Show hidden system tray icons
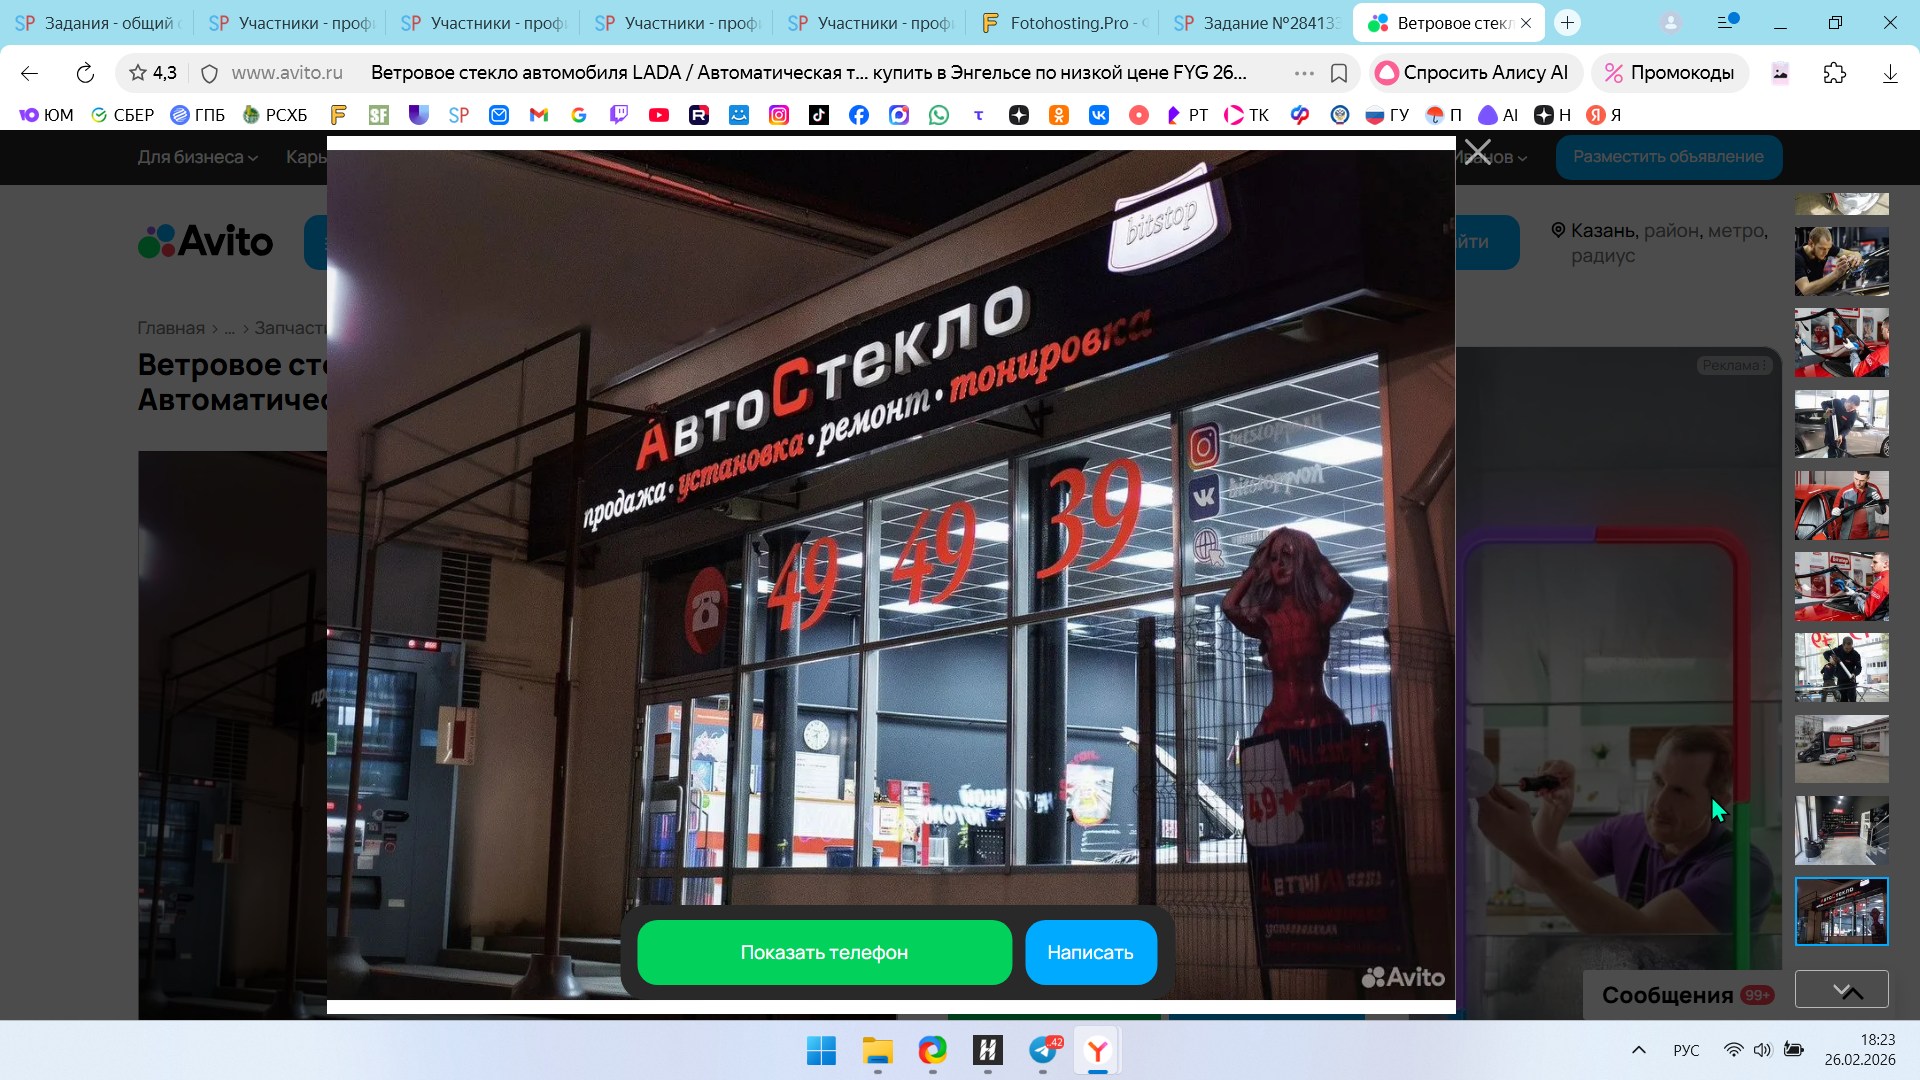This screenshot has height=1080, width=1920. coord(1638,1050)
